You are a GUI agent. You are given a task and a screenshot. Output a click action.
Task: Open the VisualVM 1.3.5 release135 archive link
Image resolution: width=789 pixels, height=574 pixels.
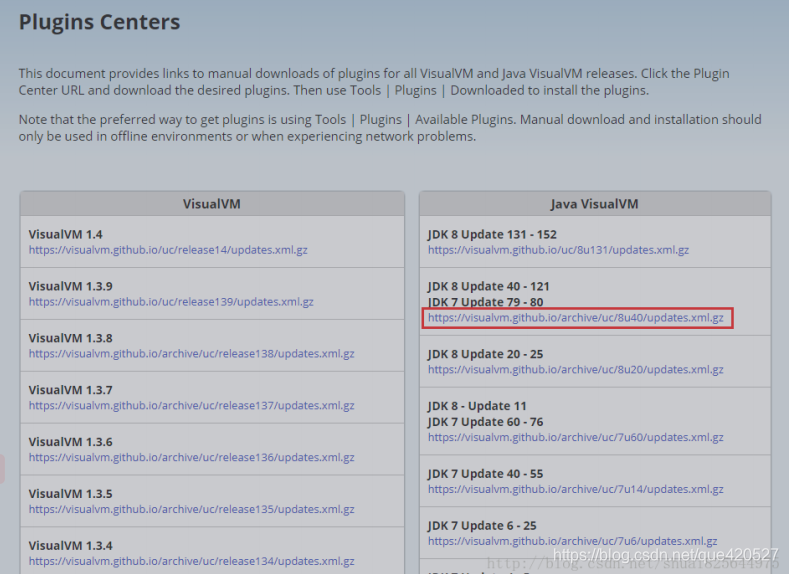(x=192, y=509)
